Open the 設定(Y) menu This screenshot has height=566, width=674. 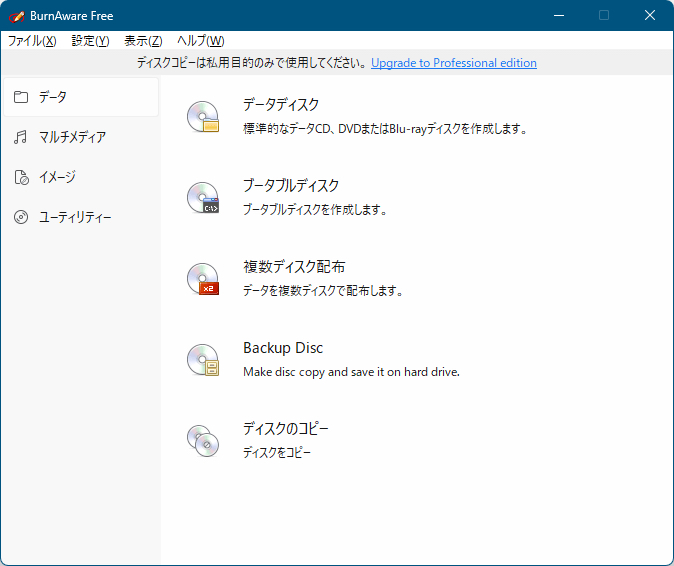(90, 41)
